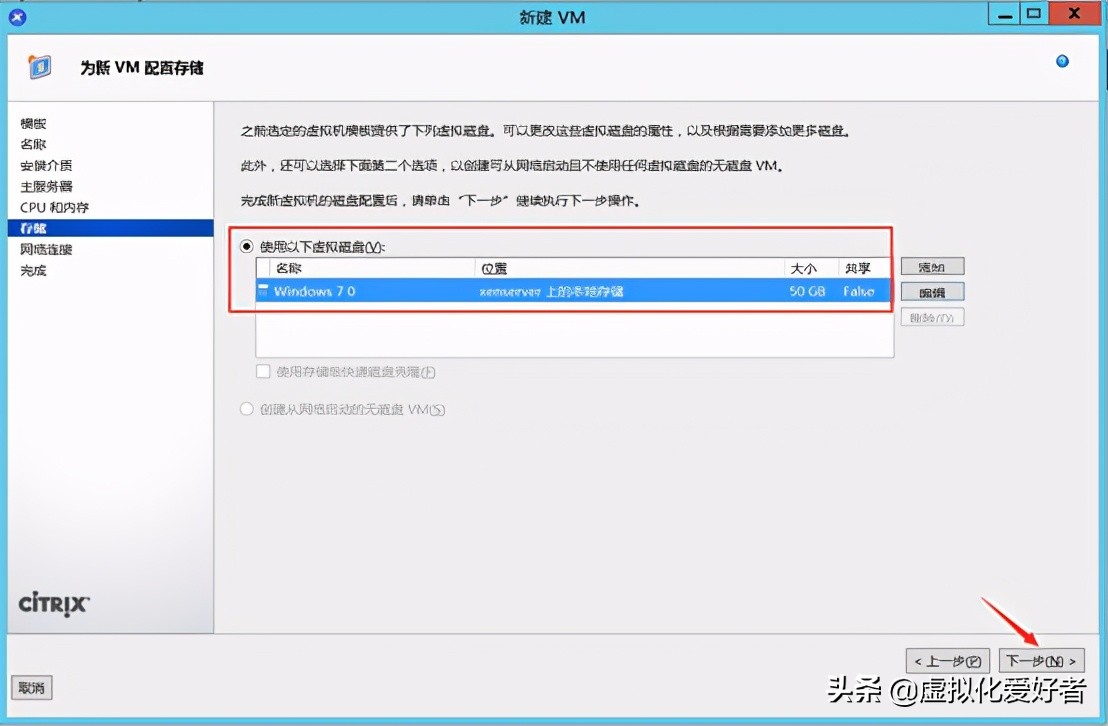Sort by the shared column header
1108x726 pixels.
(864, 269)
